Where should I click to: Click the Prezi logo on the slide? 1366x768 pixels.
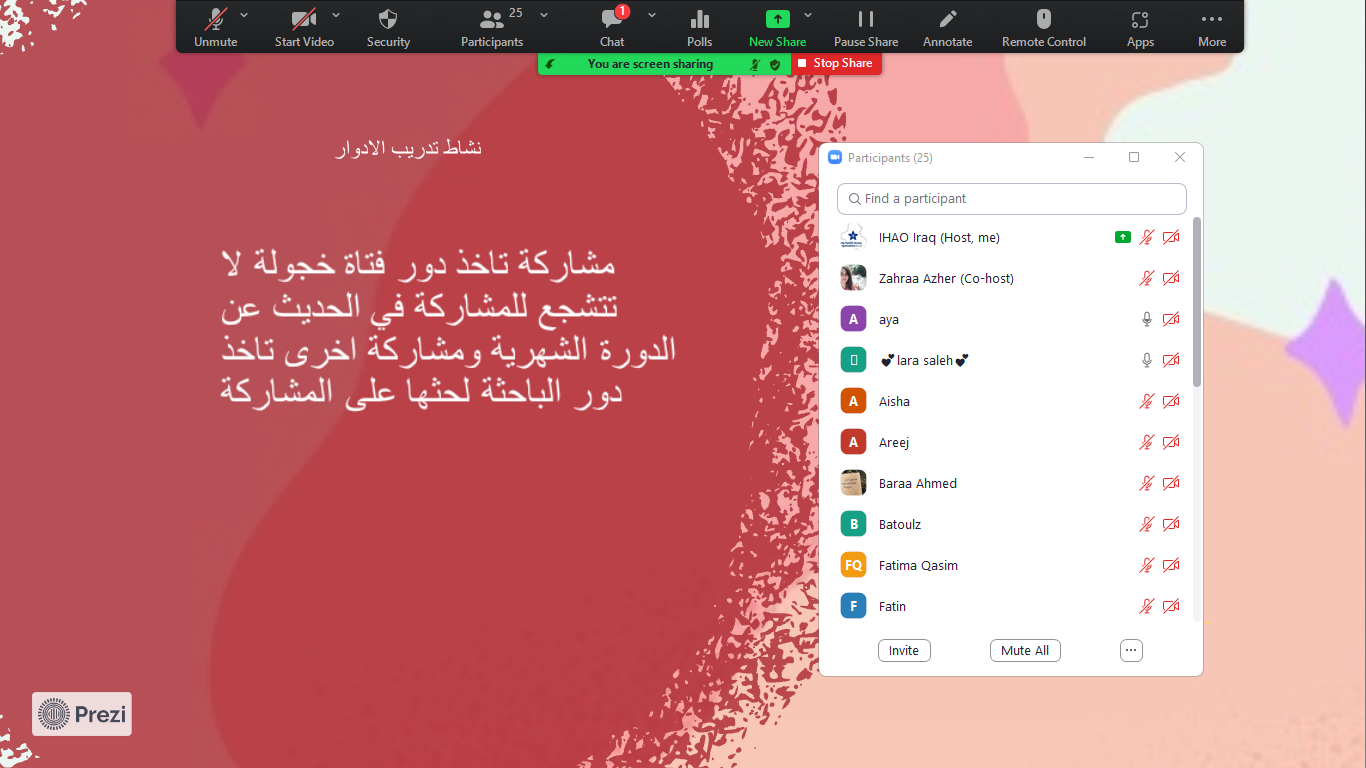[x=82, y=714]
